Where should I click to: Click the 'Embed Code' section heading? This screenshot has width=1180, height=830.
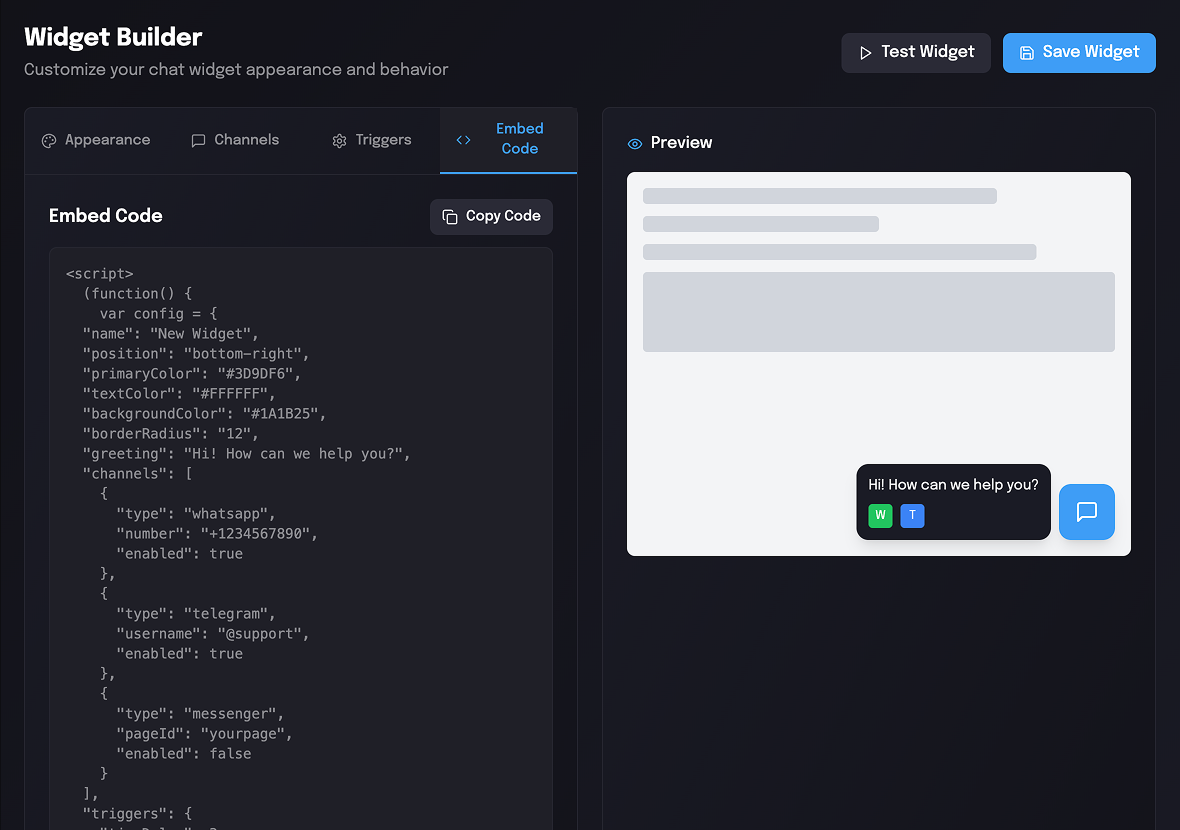pyautogui.click(x=105, y=216)
